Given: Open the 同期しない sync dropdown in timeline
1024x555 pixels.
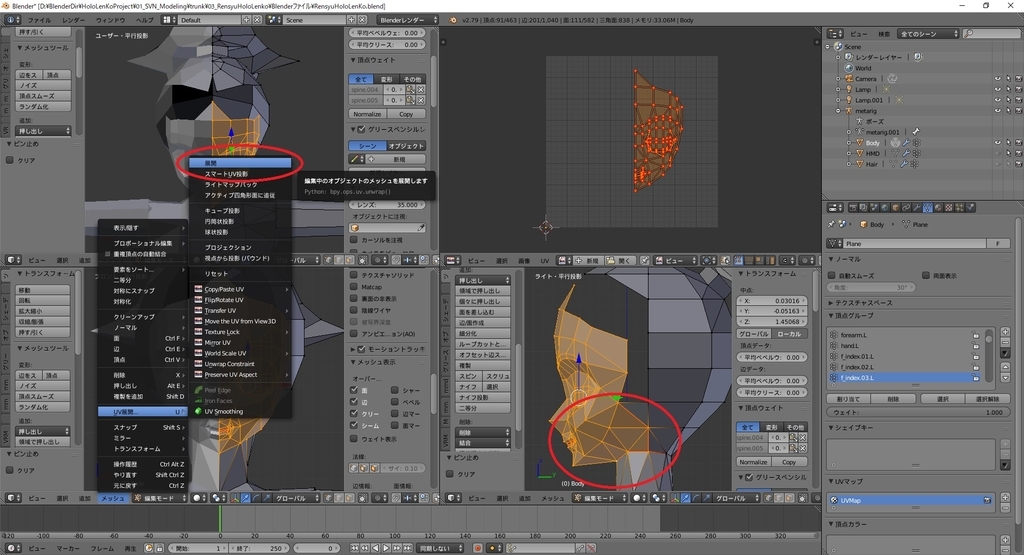Looking at the screenshot, I should click(440, 548).
